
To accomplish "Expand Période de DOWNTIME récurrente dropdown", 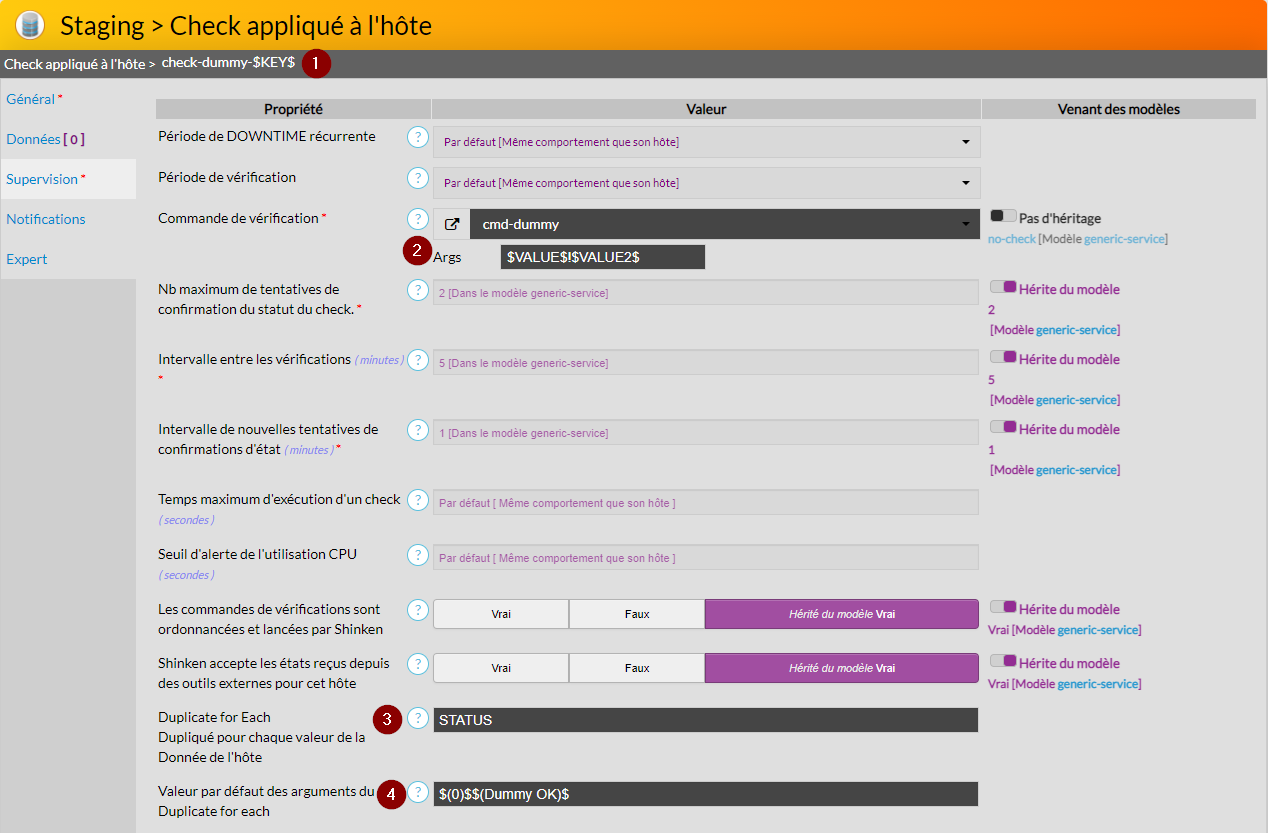I will pyautogui.click(x=706, y=142).
